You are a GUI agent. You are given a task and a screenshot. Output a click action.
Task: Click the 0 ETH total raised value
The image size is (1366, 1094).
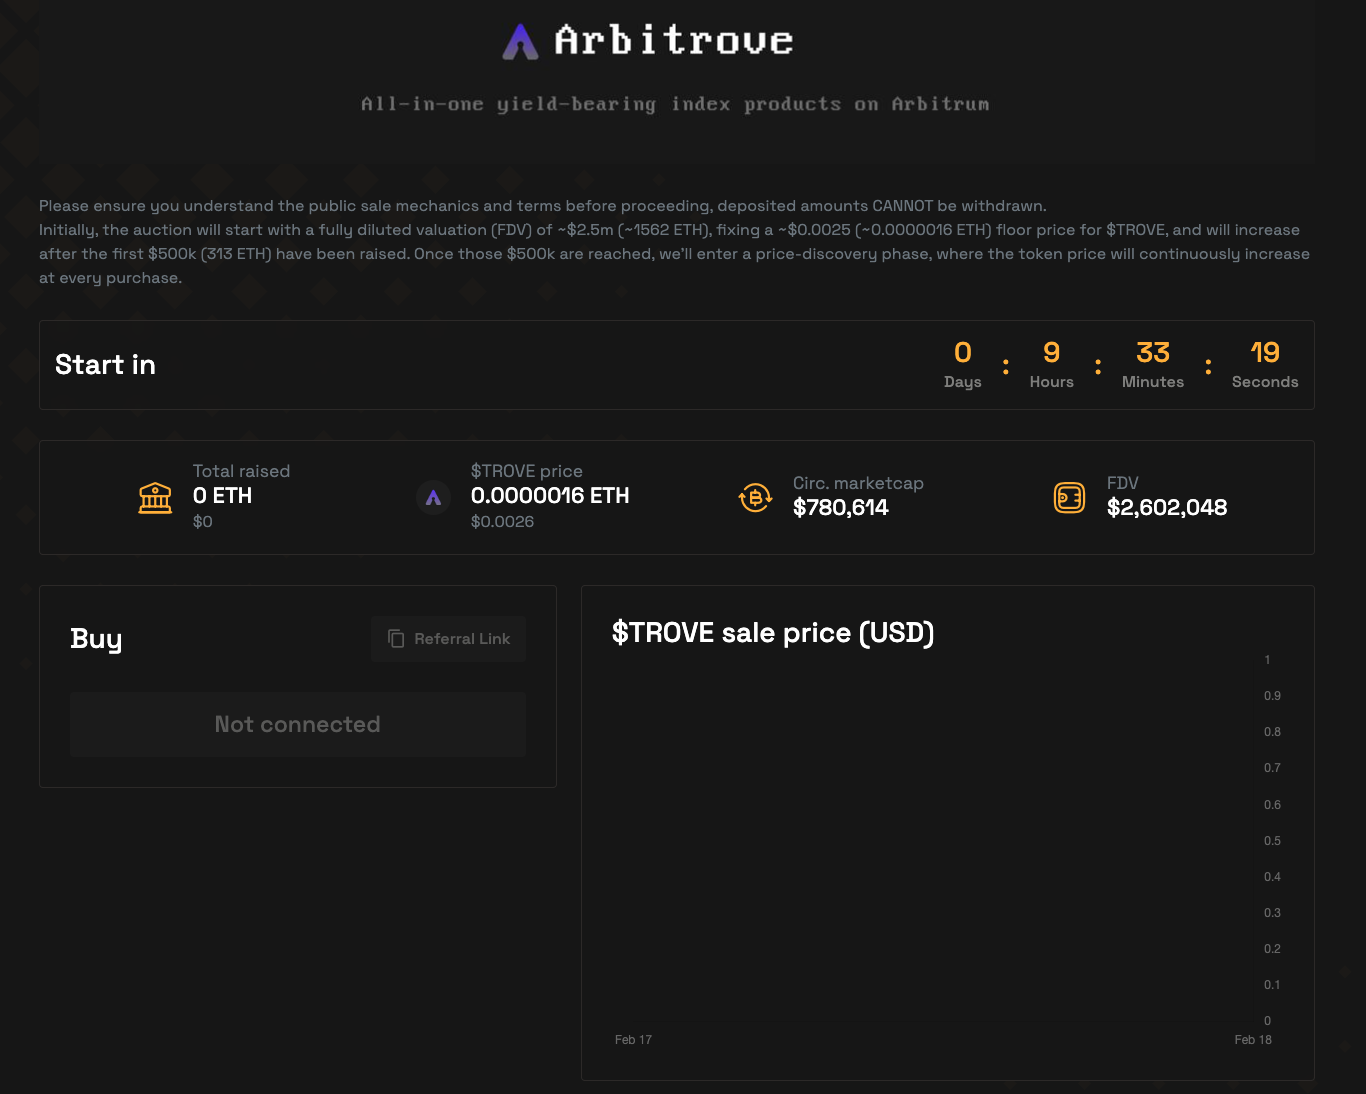222,496
